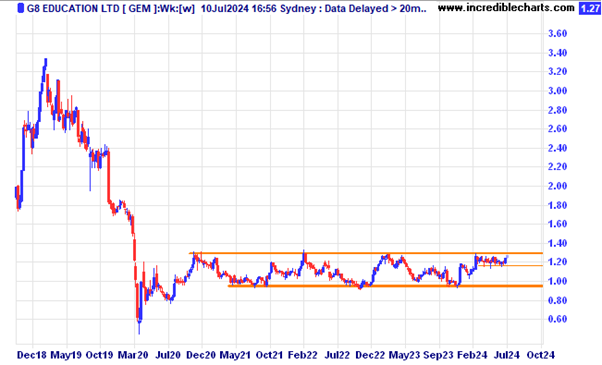Click the 2.80 price axis label

(557, 110)
